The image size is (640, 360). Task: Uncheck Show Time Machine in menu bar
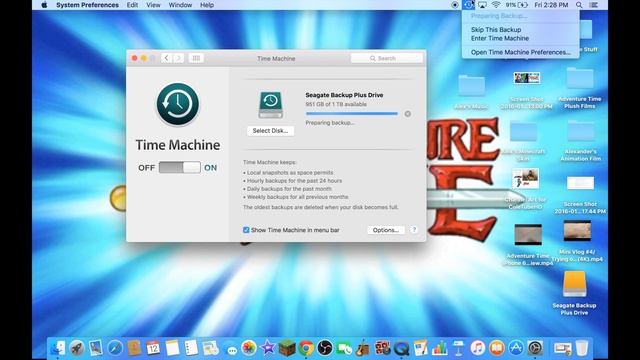(x=246, y=230)
